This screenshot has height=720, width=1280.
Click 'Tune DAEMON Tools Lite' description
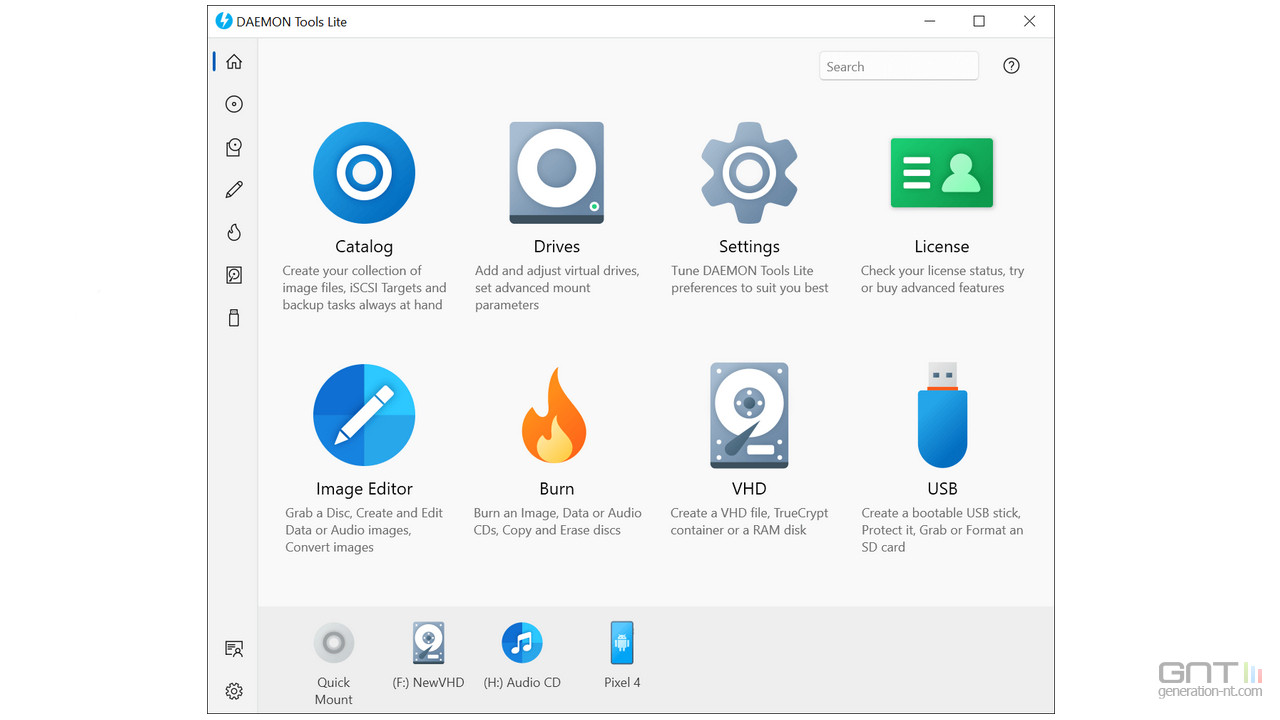[749, 279]
